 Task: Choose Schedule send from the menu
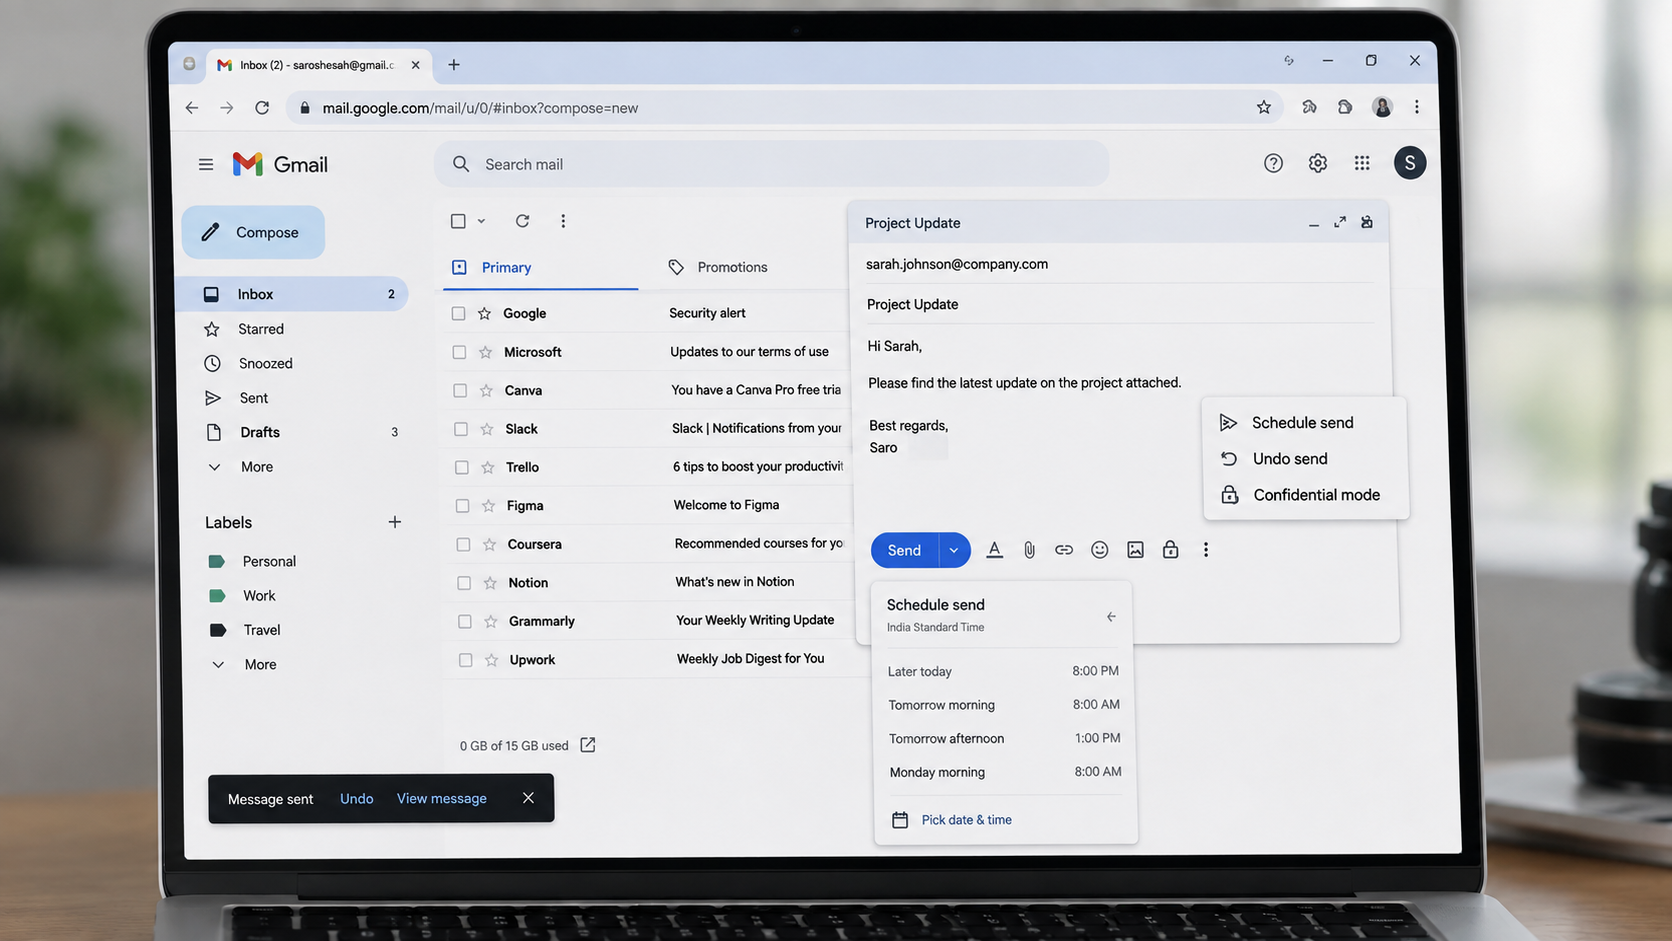tap(1303, 423)
